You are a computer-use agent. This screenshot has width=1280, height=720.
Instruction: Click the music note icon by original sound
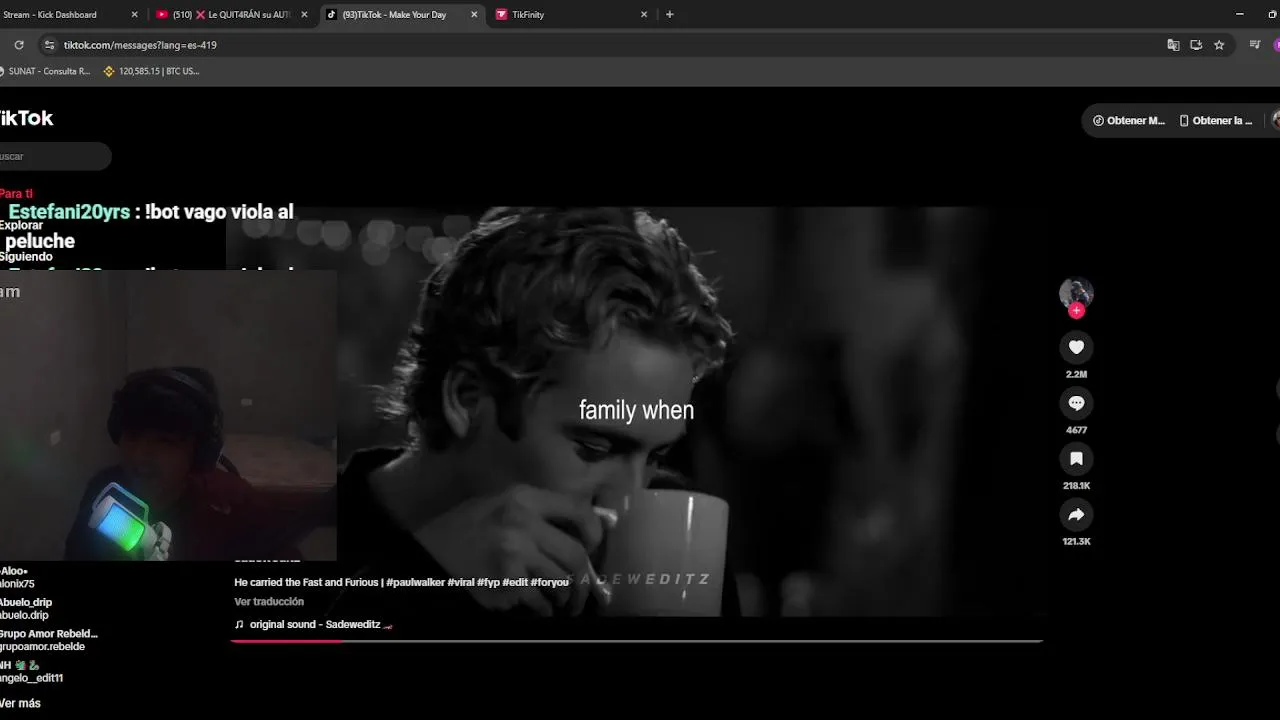click(239, 624)
